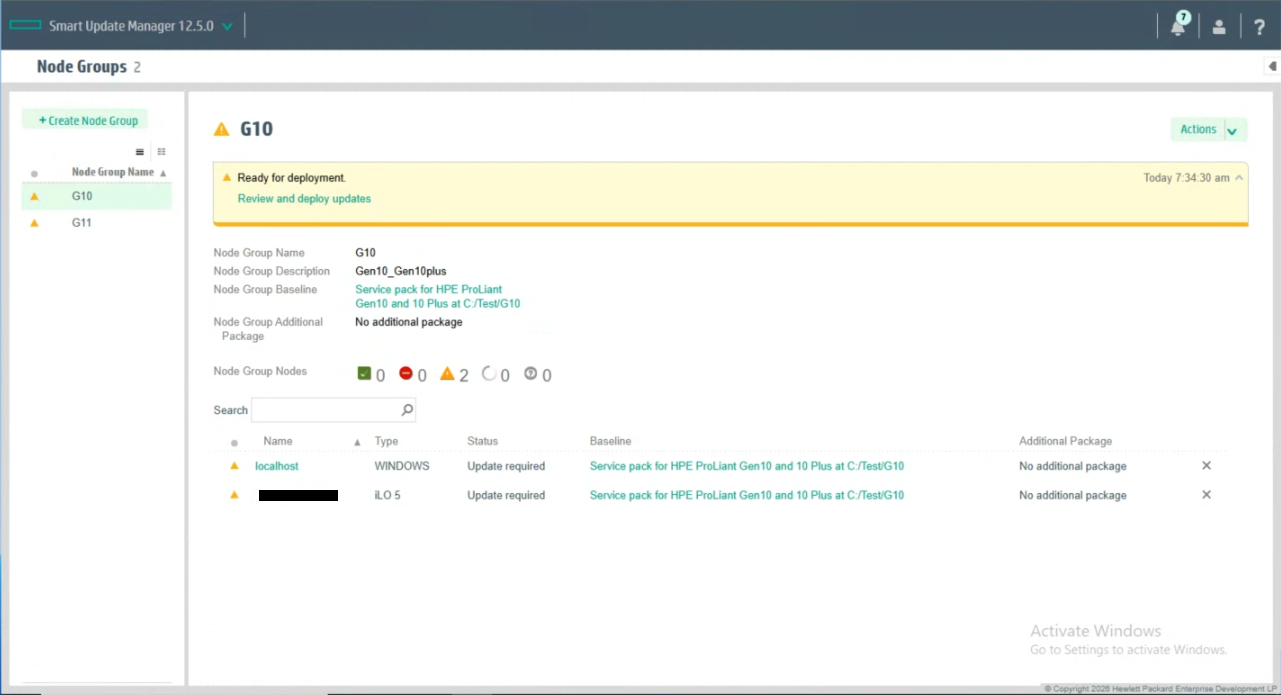The height and width of the screenshot is (695, 1281).
Task: Click the HPE logo in header
Action: (25, 26)
